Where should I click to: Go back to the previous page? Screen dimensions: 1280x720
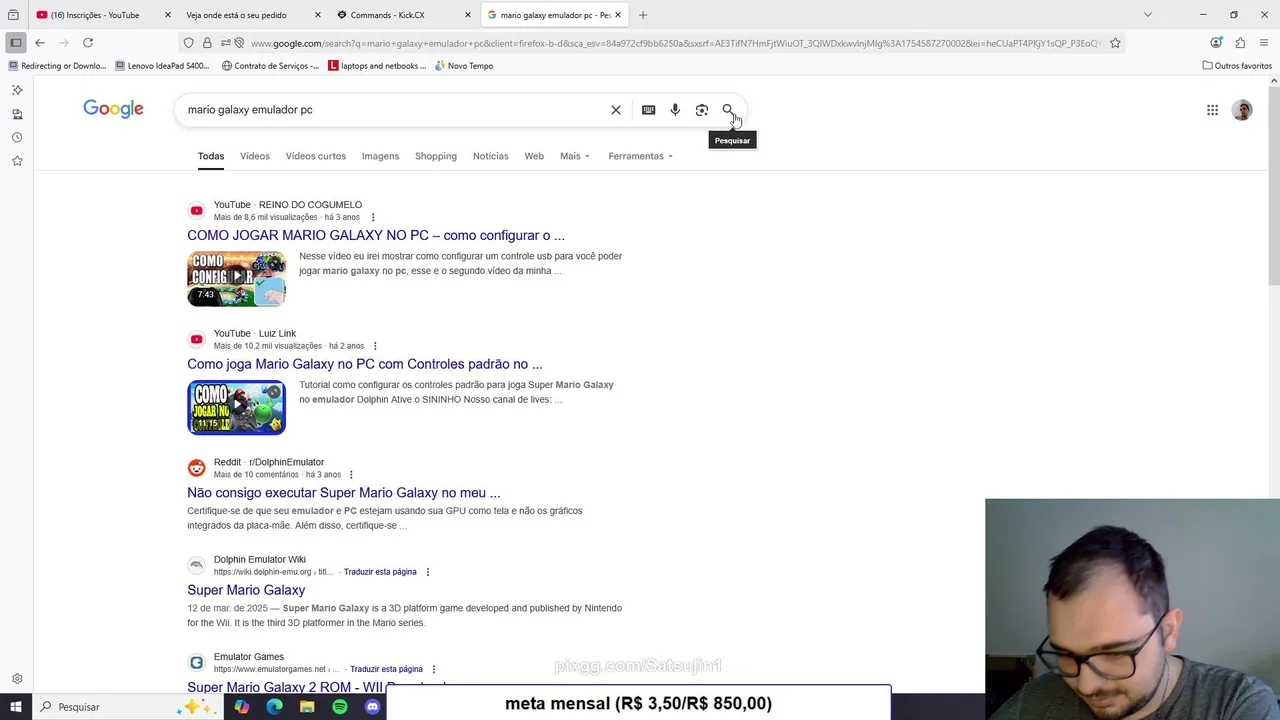tap(40, 43)
